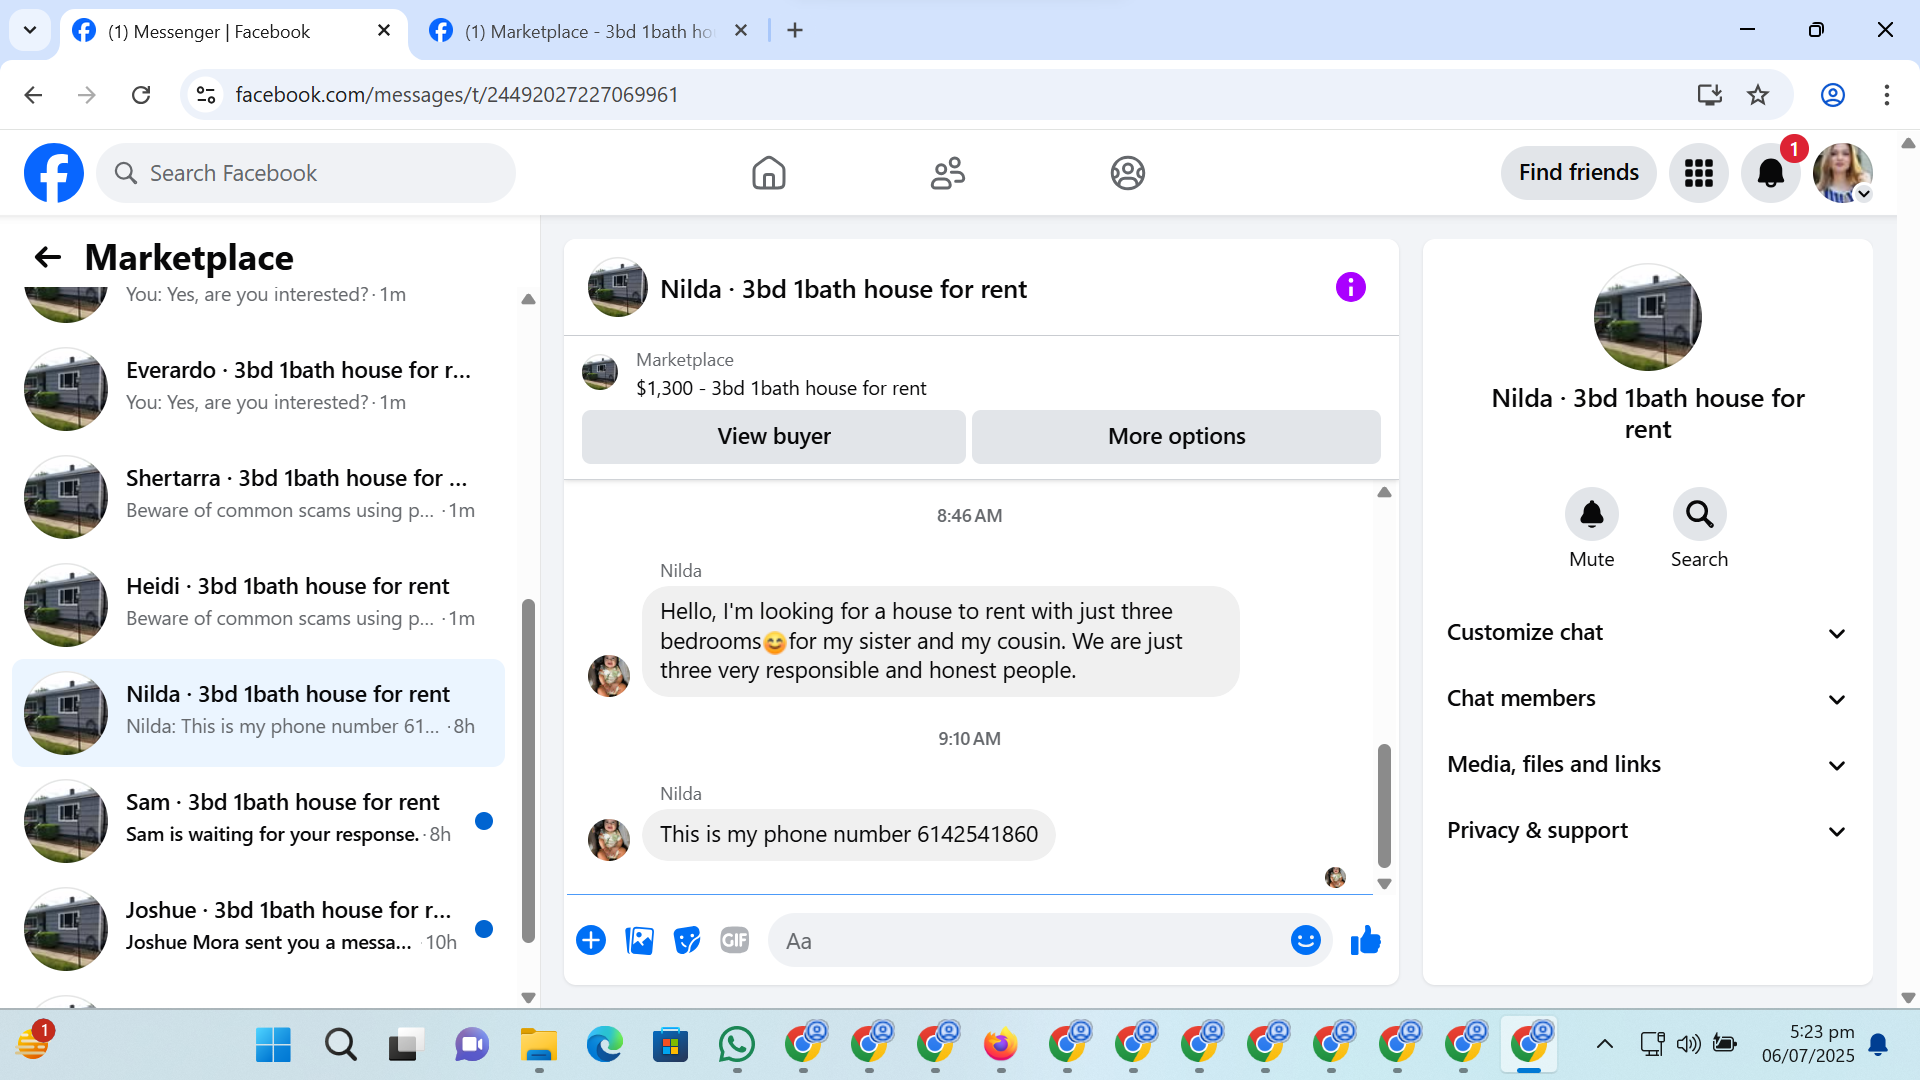This screenshot has height=1080, width=1920.
Task: Open the emoji picker in message box
Action: [1305, 940]
